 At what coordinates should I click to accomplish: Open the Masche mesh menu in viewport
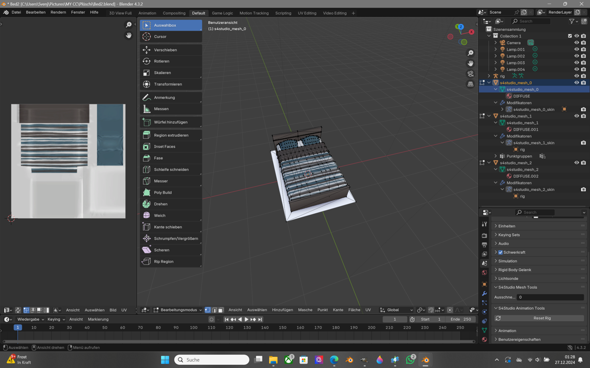(305, 310)
